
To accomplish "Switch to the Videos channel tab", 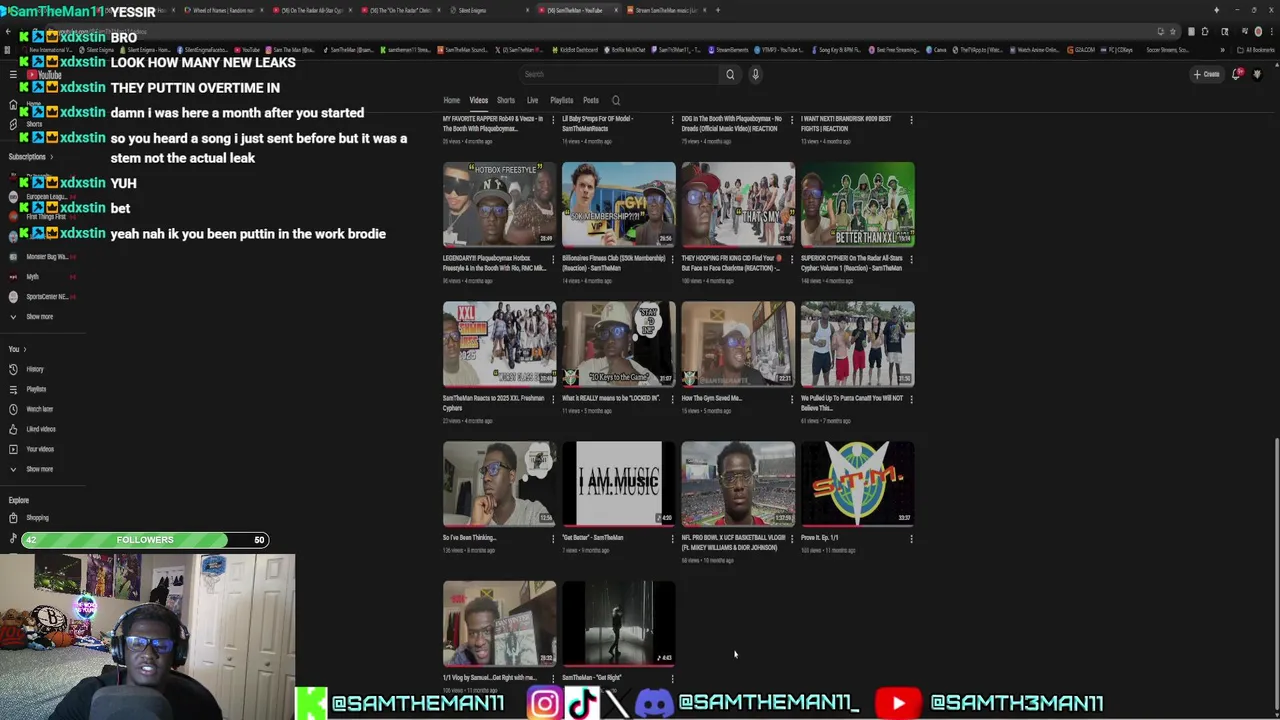I will point(479,100).
